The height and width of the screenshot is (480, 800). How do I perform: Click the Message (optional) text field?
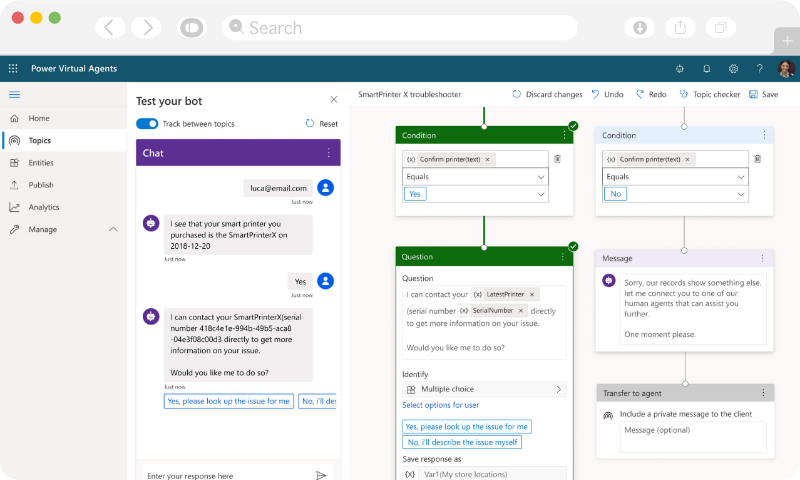[x=692, y=436]
